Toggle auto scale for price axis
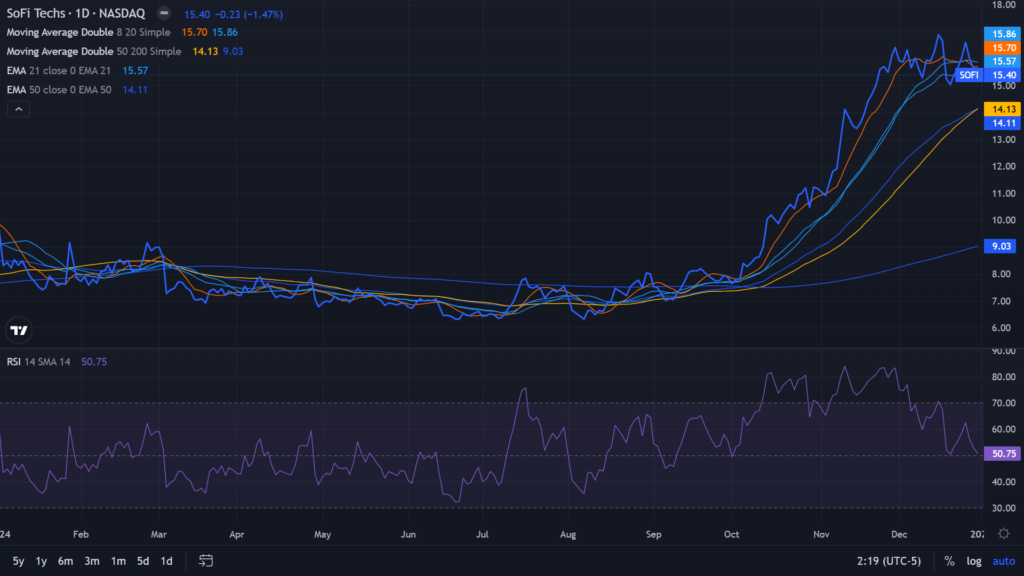1024x576 pixels. 1004,561
